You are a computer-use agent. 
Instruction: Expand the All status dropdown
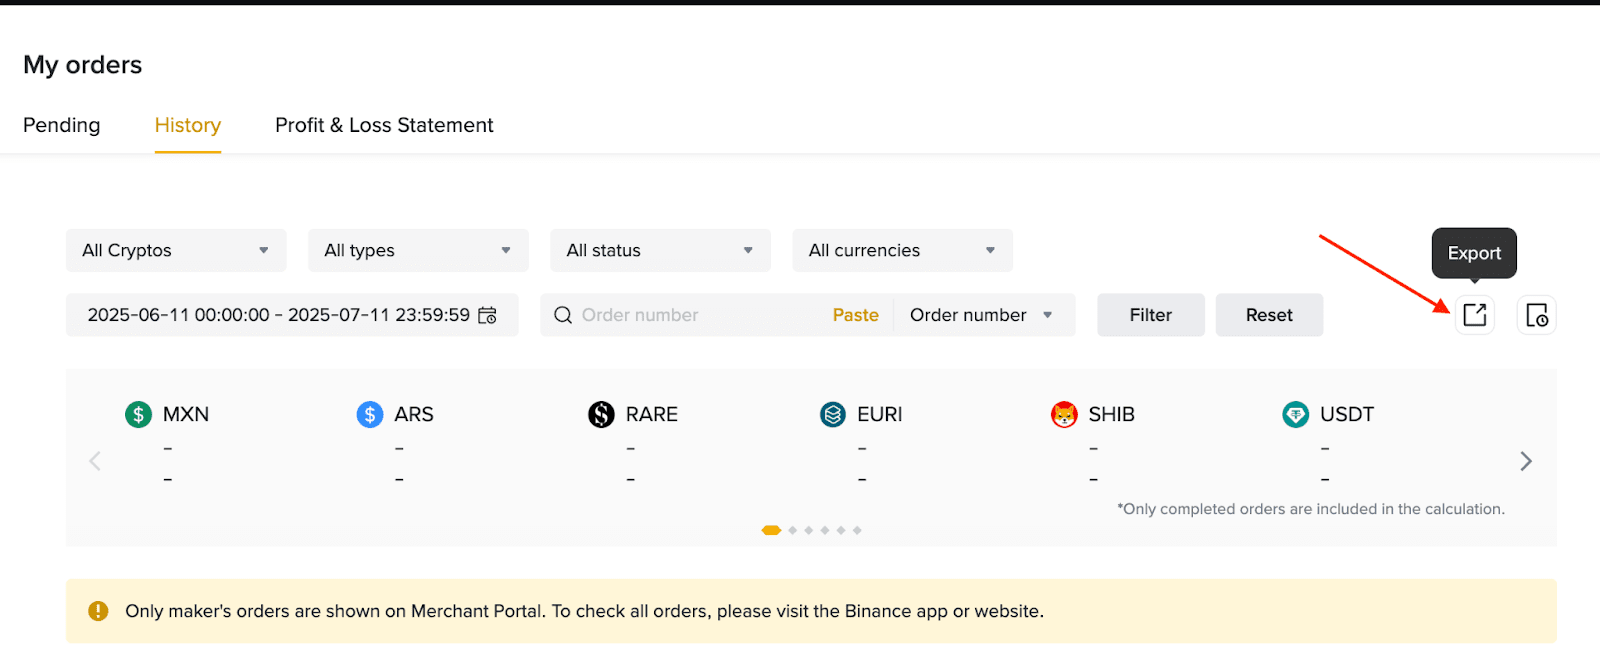pos(660,250)
